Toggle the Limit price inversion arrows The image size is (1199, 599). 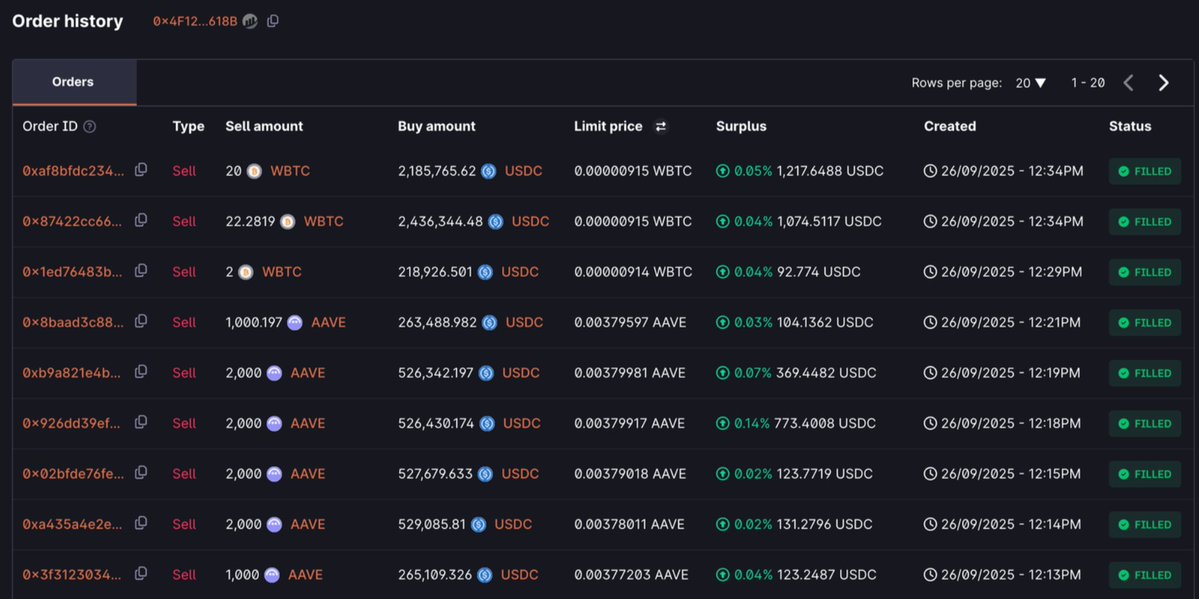point(660,127)
